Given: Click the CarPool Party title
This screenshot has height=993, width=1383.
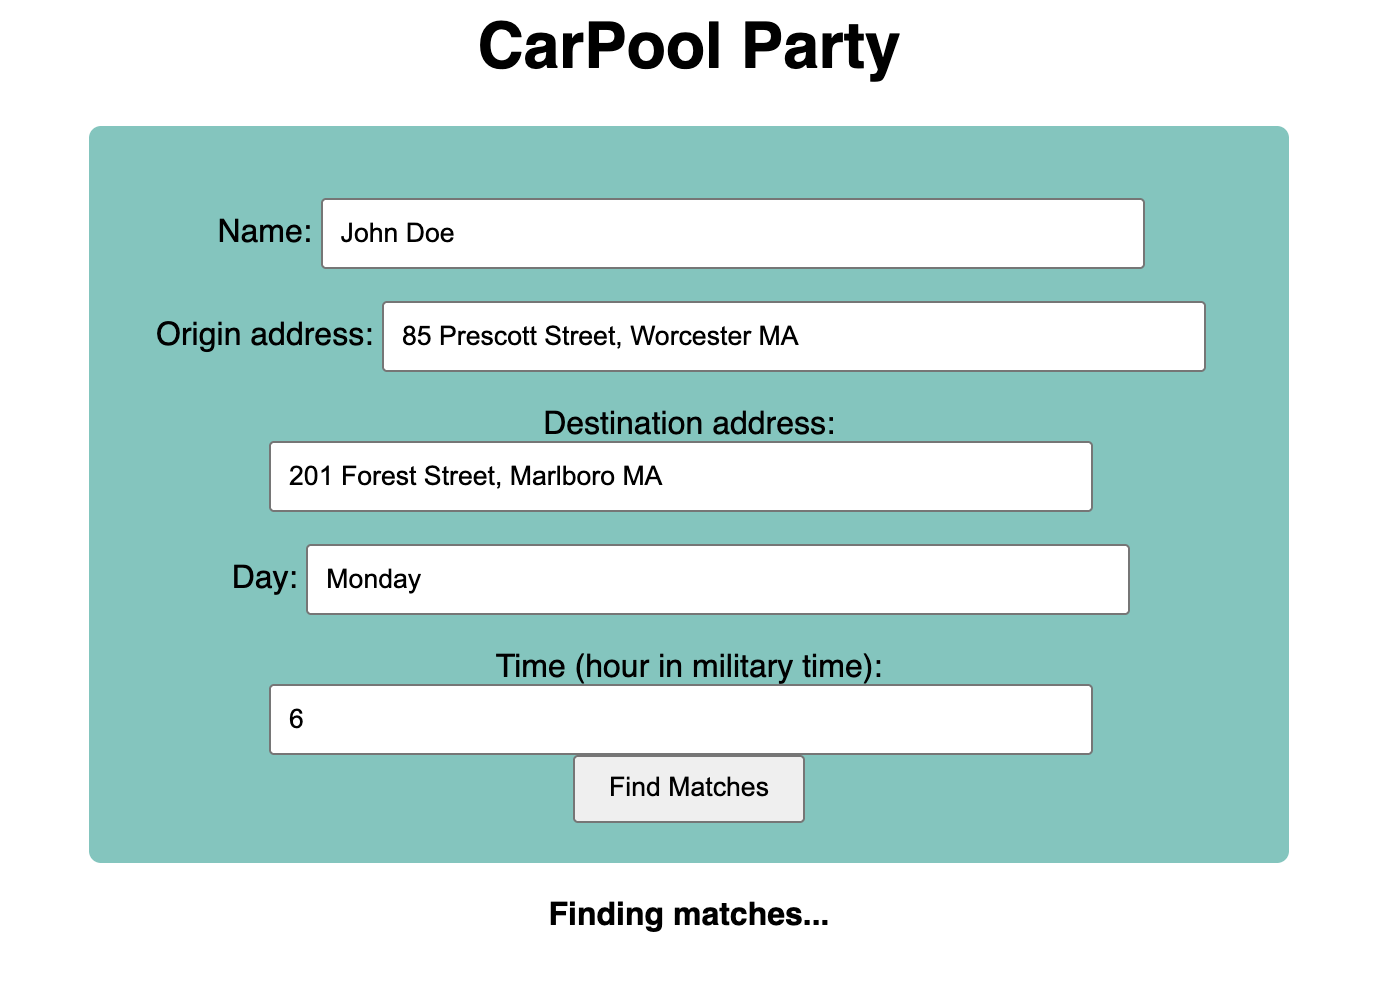Looking at the screenshot, I should 689,46.
